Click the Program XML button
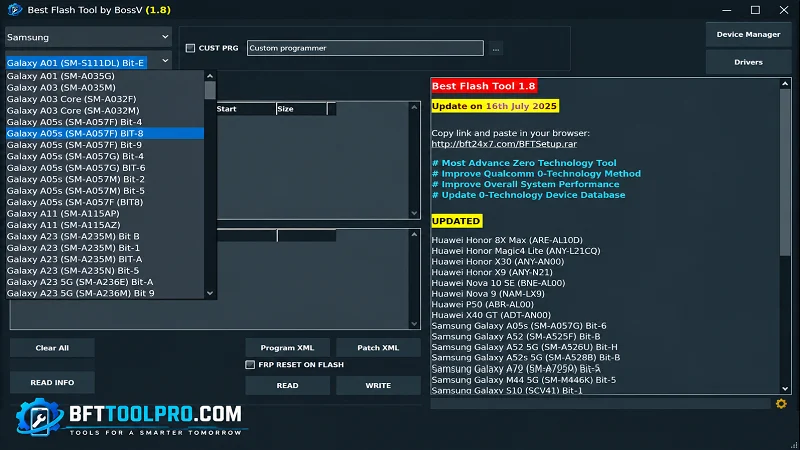The height and width of the screenshot is (450, 800). tap(287, 347)
